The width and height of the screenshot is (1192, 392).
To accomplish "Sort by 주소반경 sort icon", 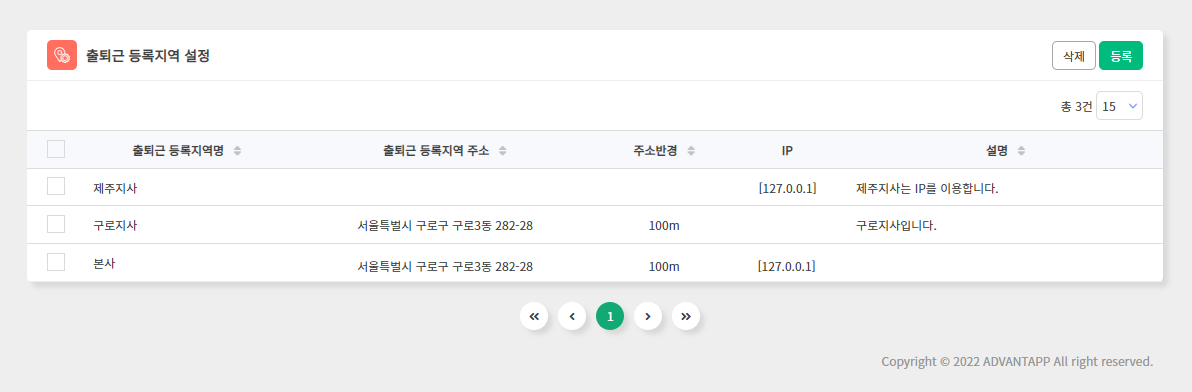I will pos(691,150).
